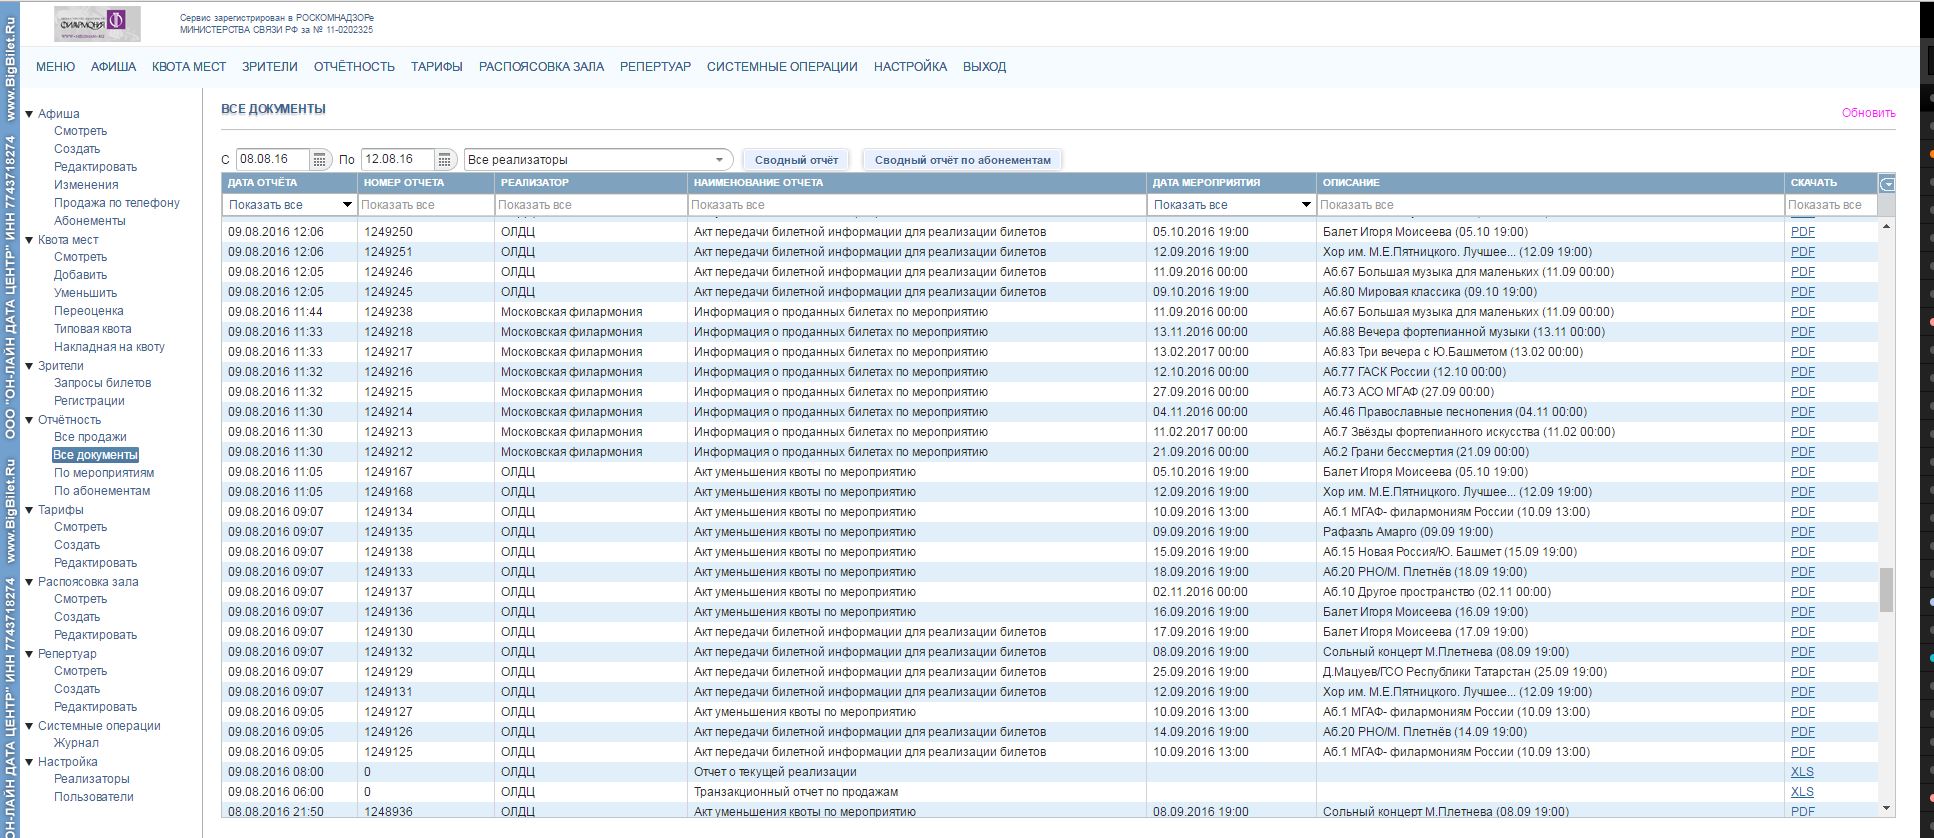Open the ОТЧЁТНОСТЬ menu

pos(354,67)
